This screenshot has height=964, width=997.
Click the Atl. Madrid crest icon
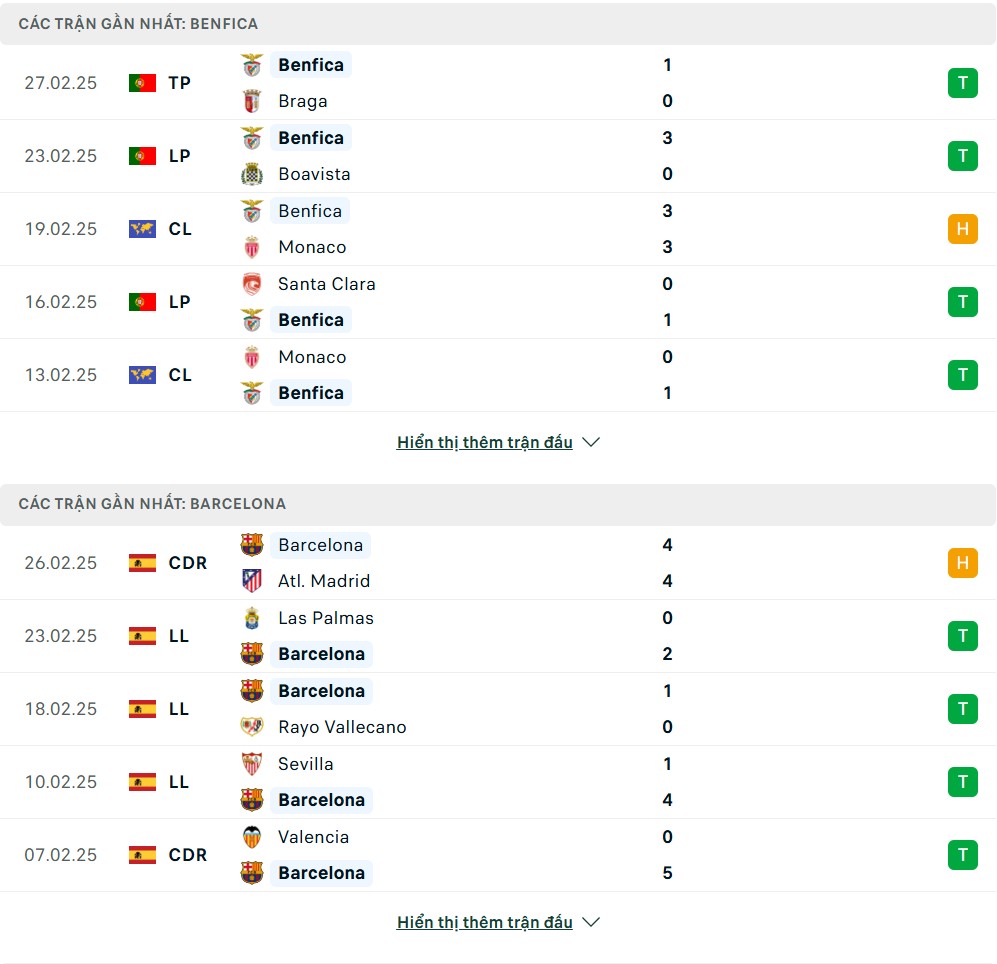pyautogui.click(x=252, y=581)
